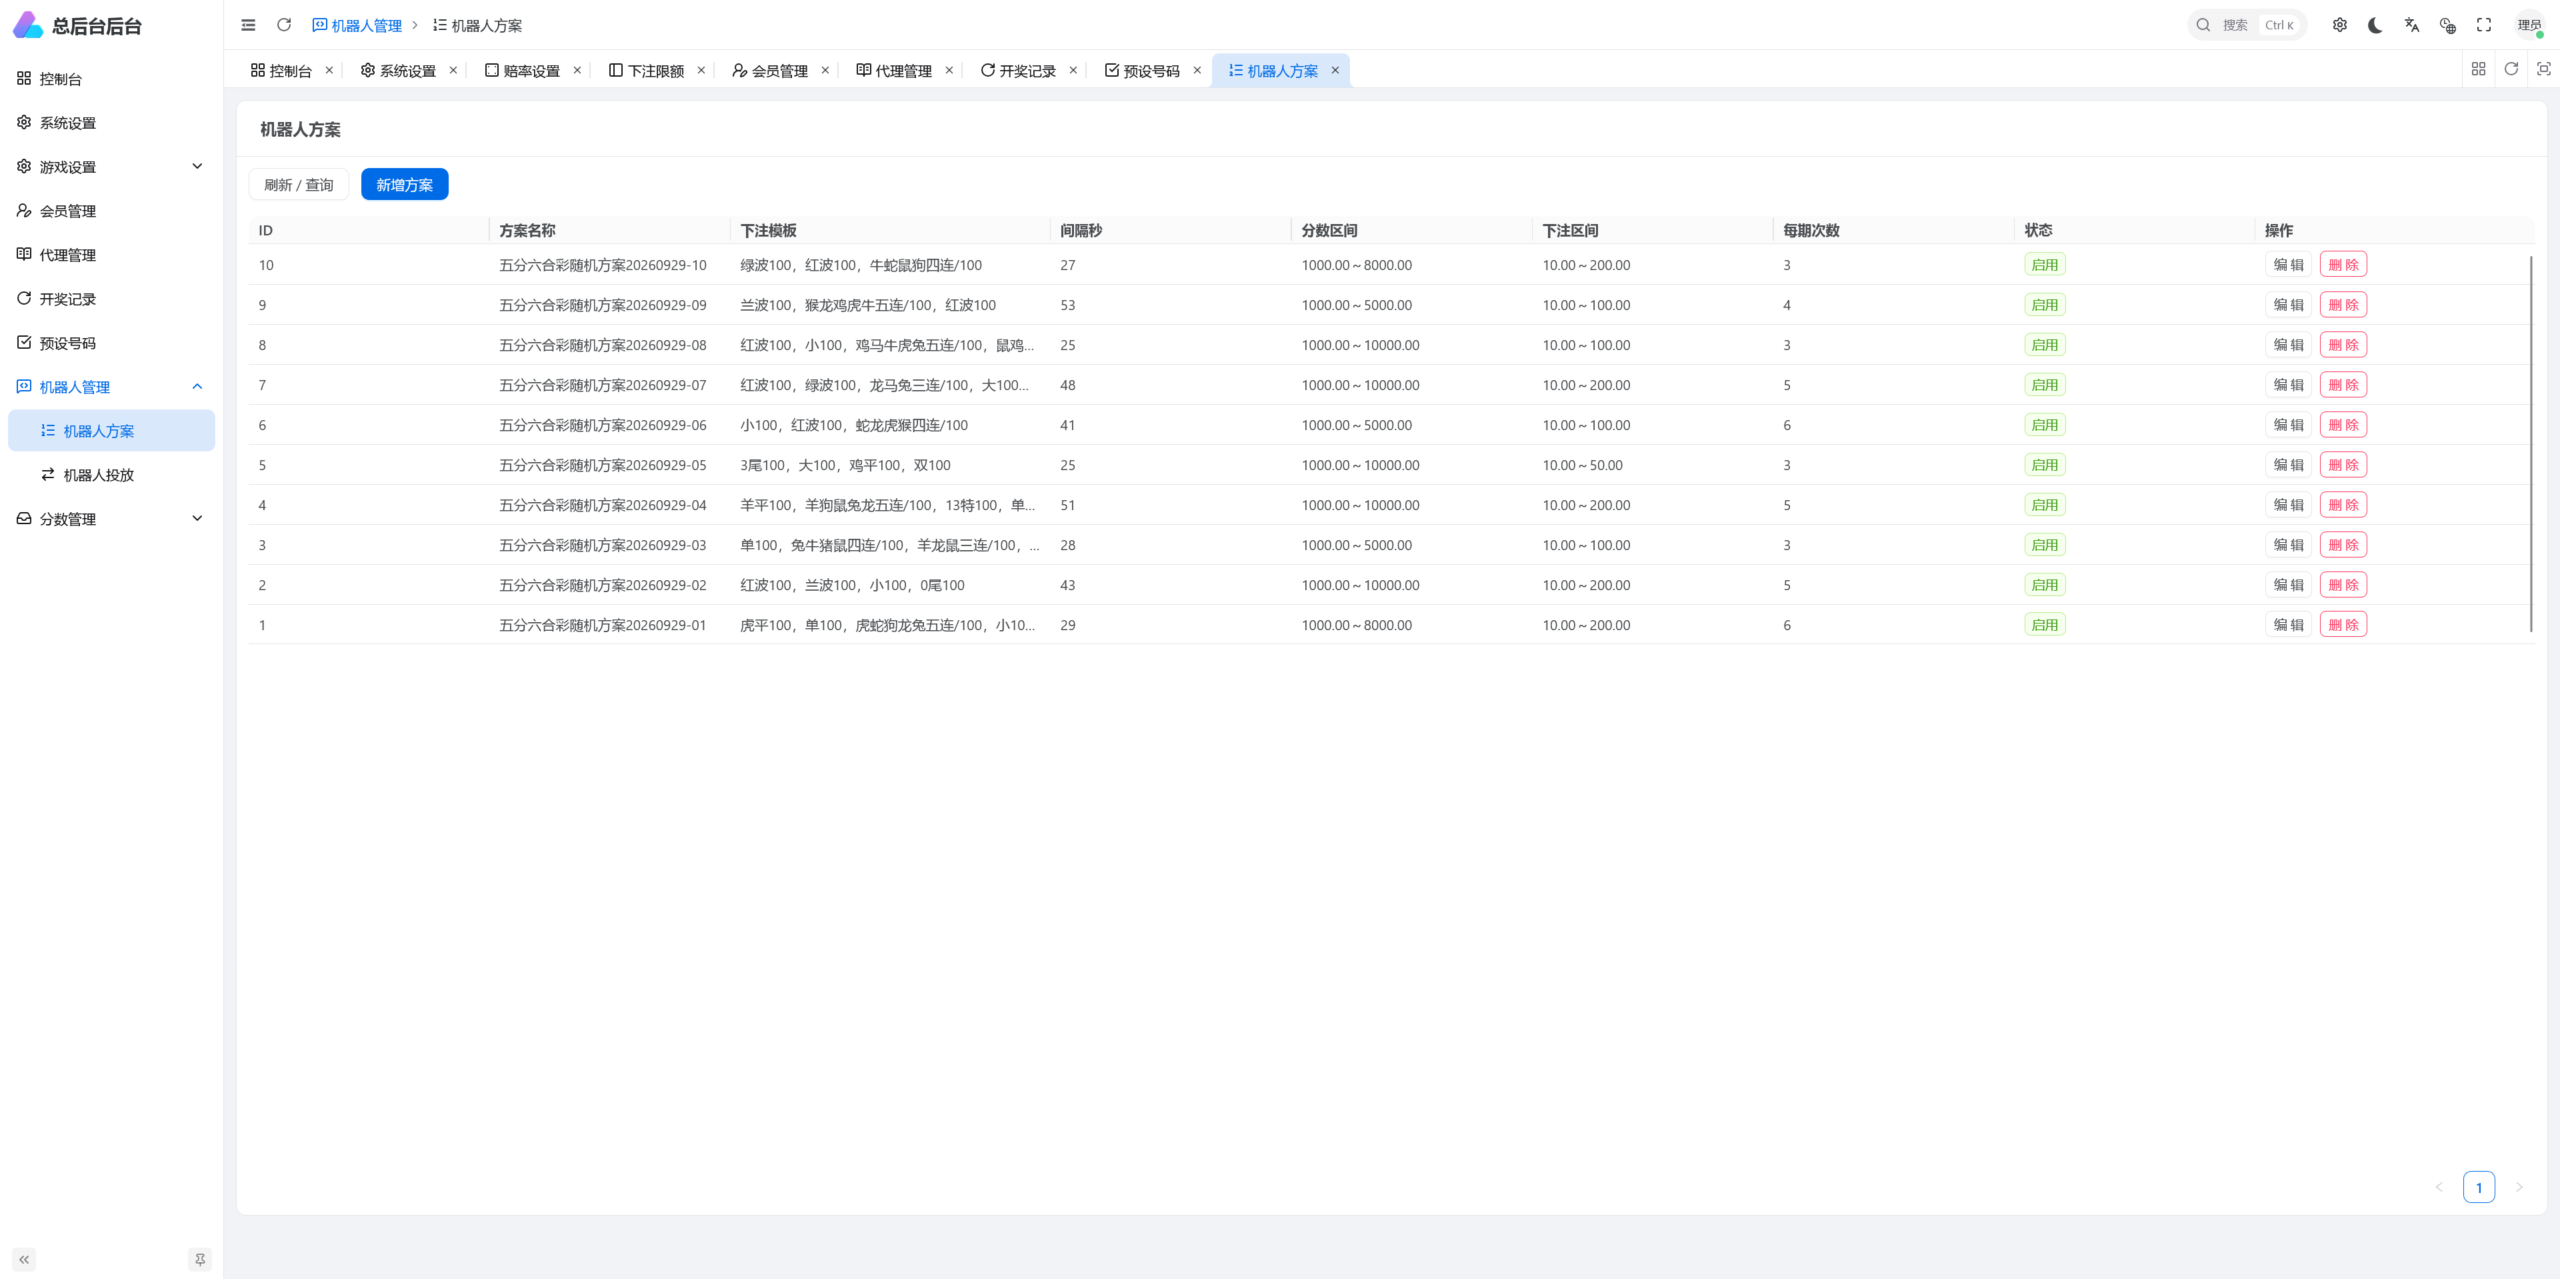Click 新增方案 button

click(x=405, y=185)
